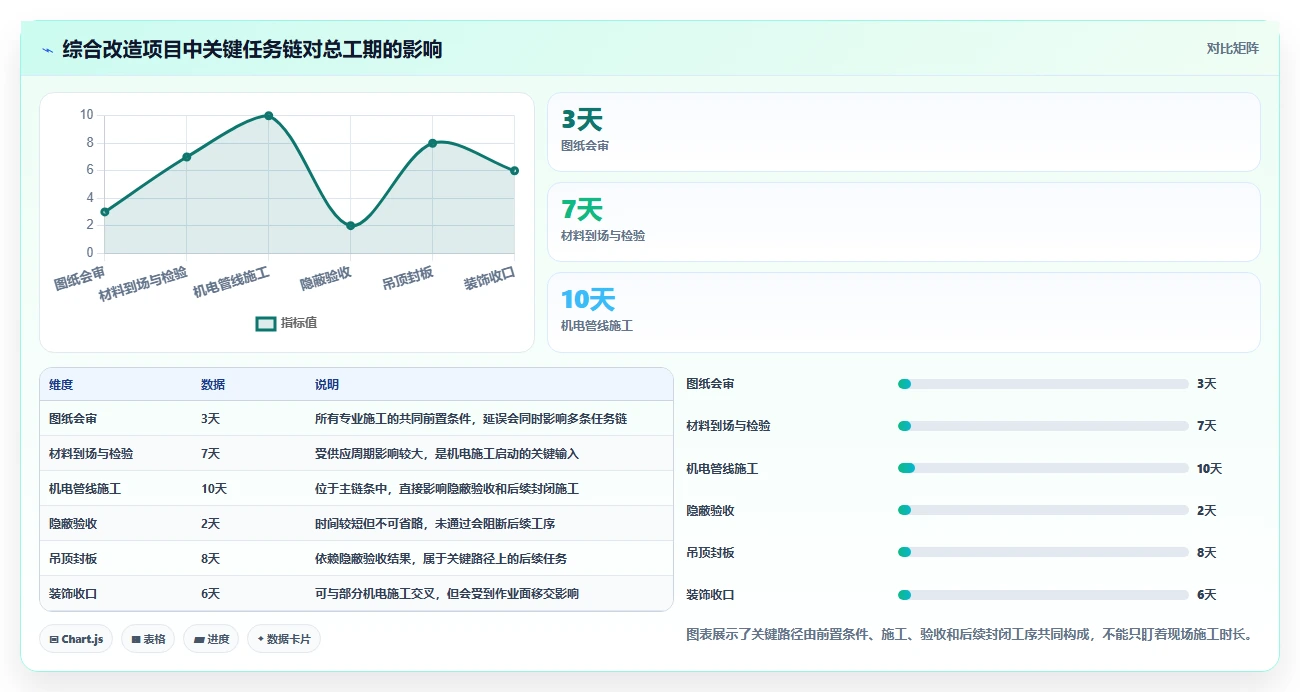Click the 隐蔽验收 progress bar
1300x692 pixels.
(x=1043, y=510)
